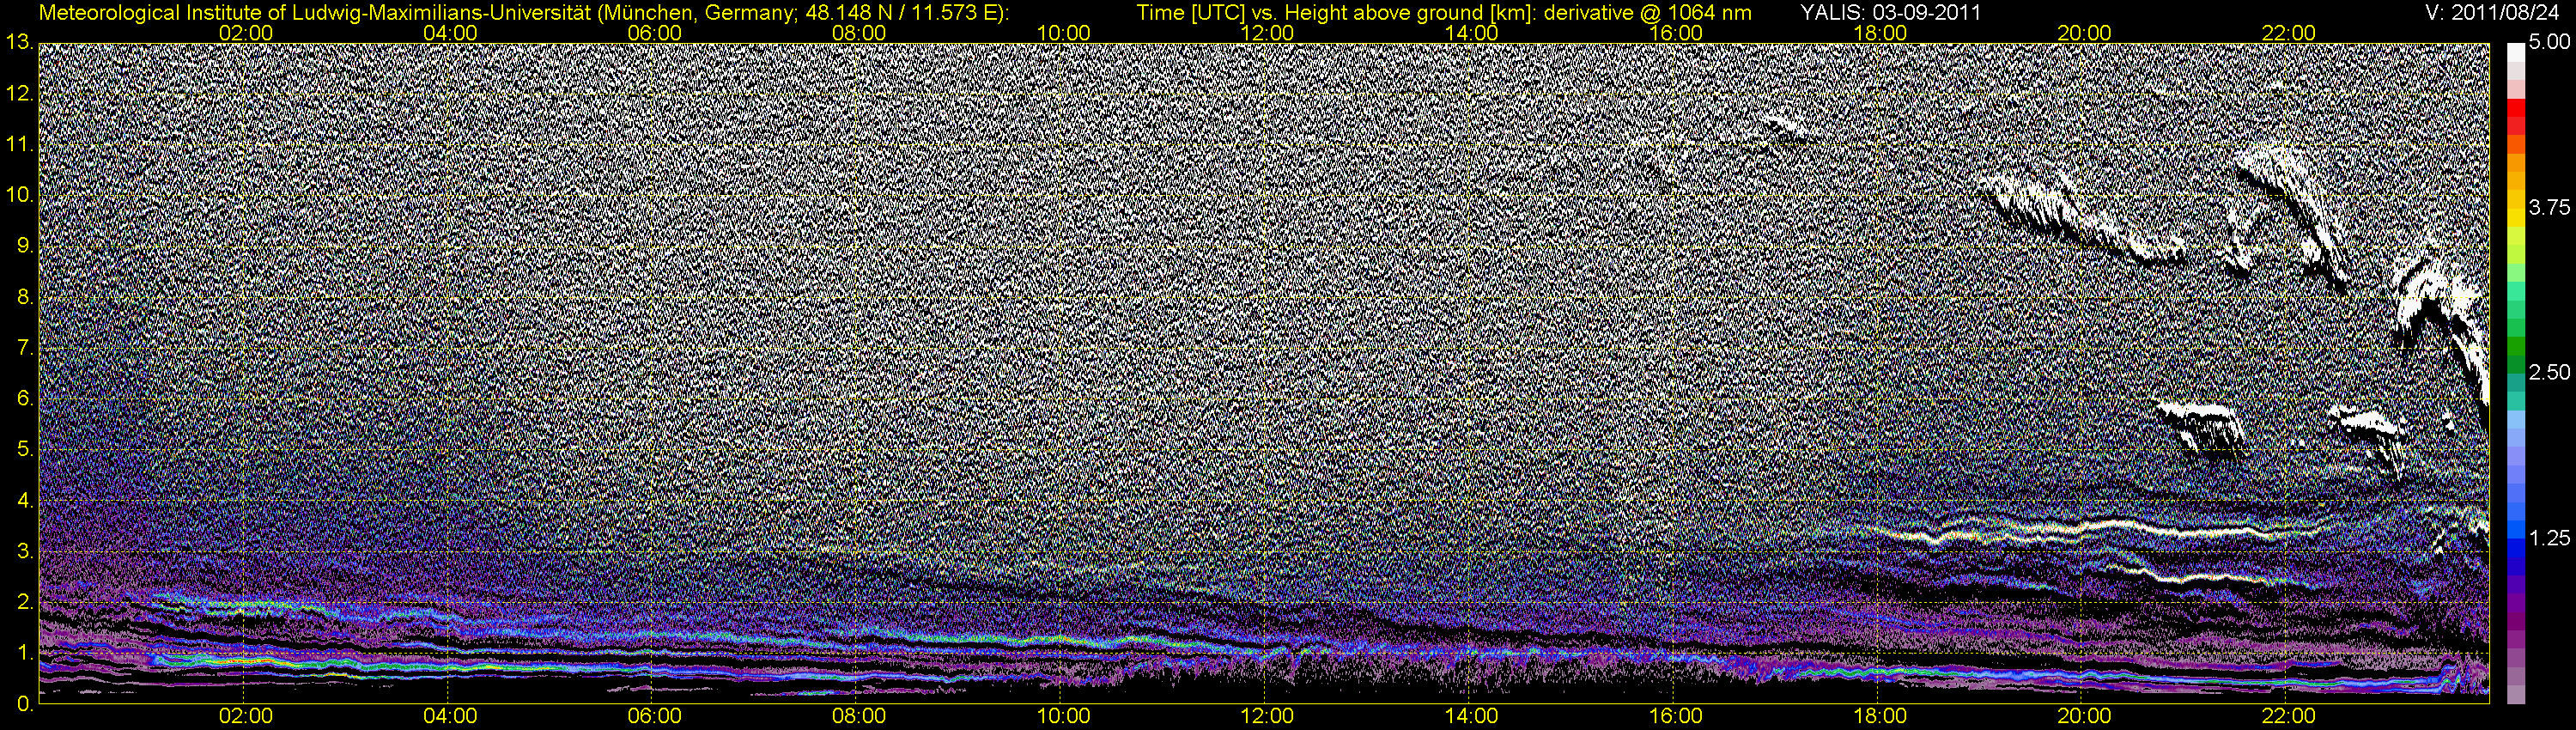Click the "4." height axis label
The image size is (2576, 730).
[x=25, y=501]
